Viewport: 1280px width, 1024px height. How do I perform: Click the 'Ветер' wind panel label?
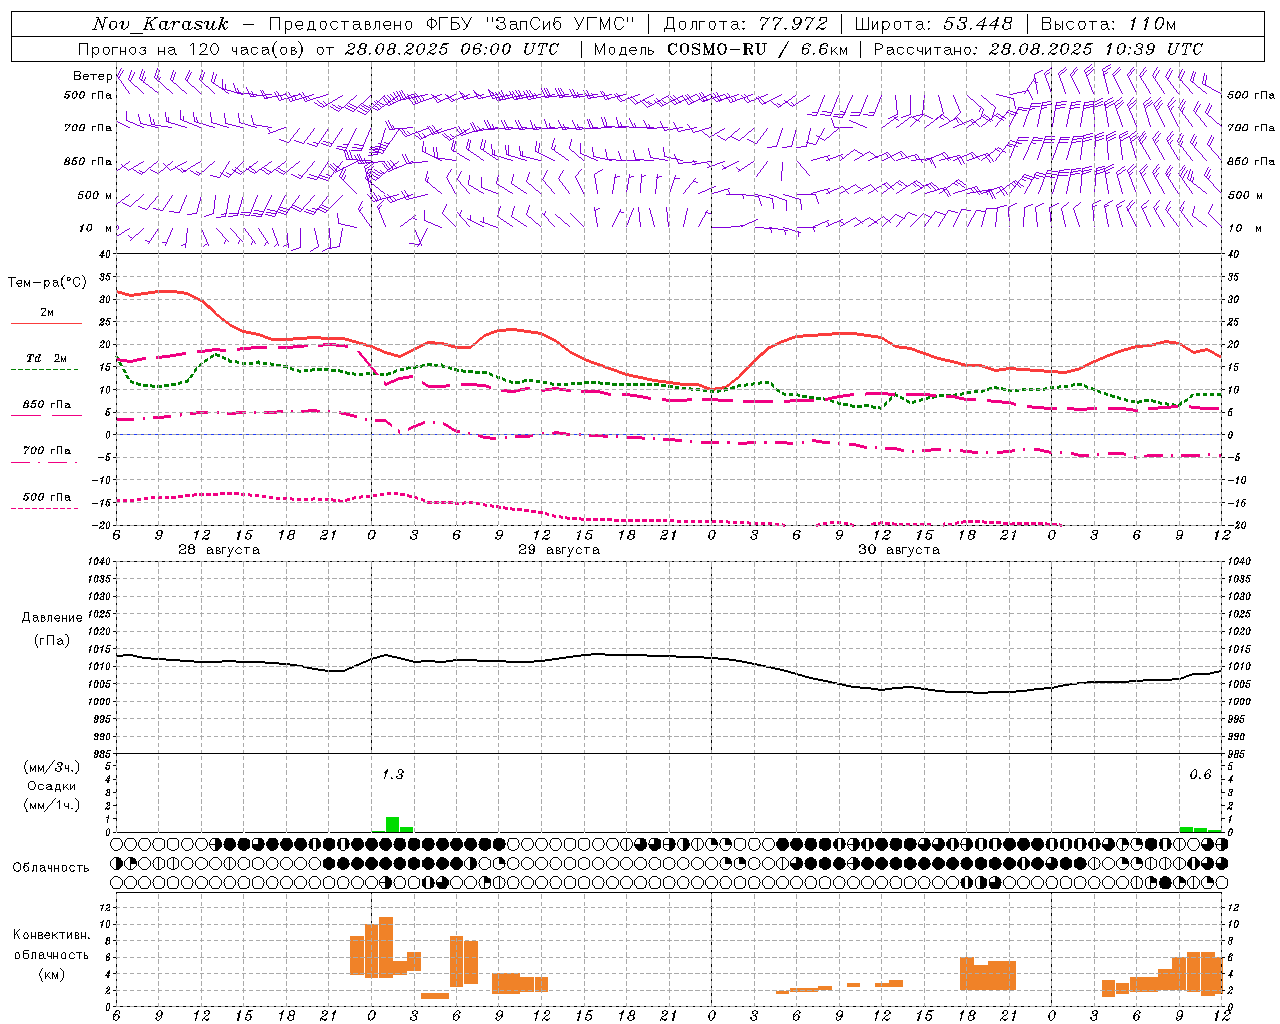[92, 76]
